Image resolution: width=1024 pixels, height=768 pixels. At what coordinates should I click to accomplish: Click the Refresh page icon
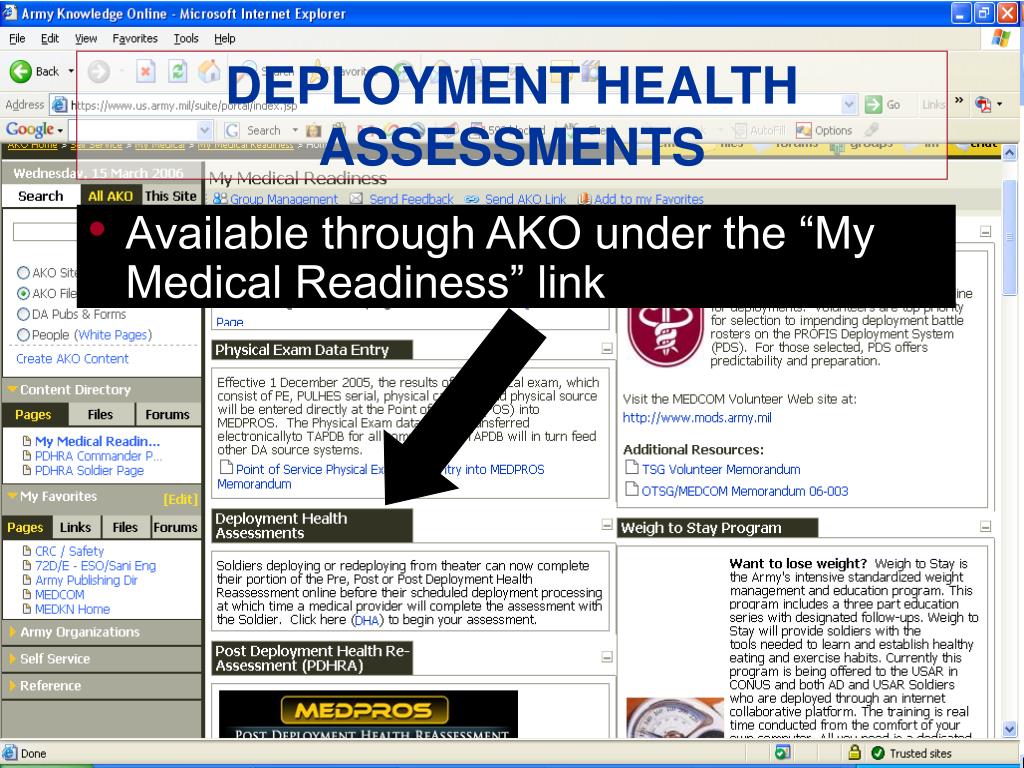coord(177,71)
